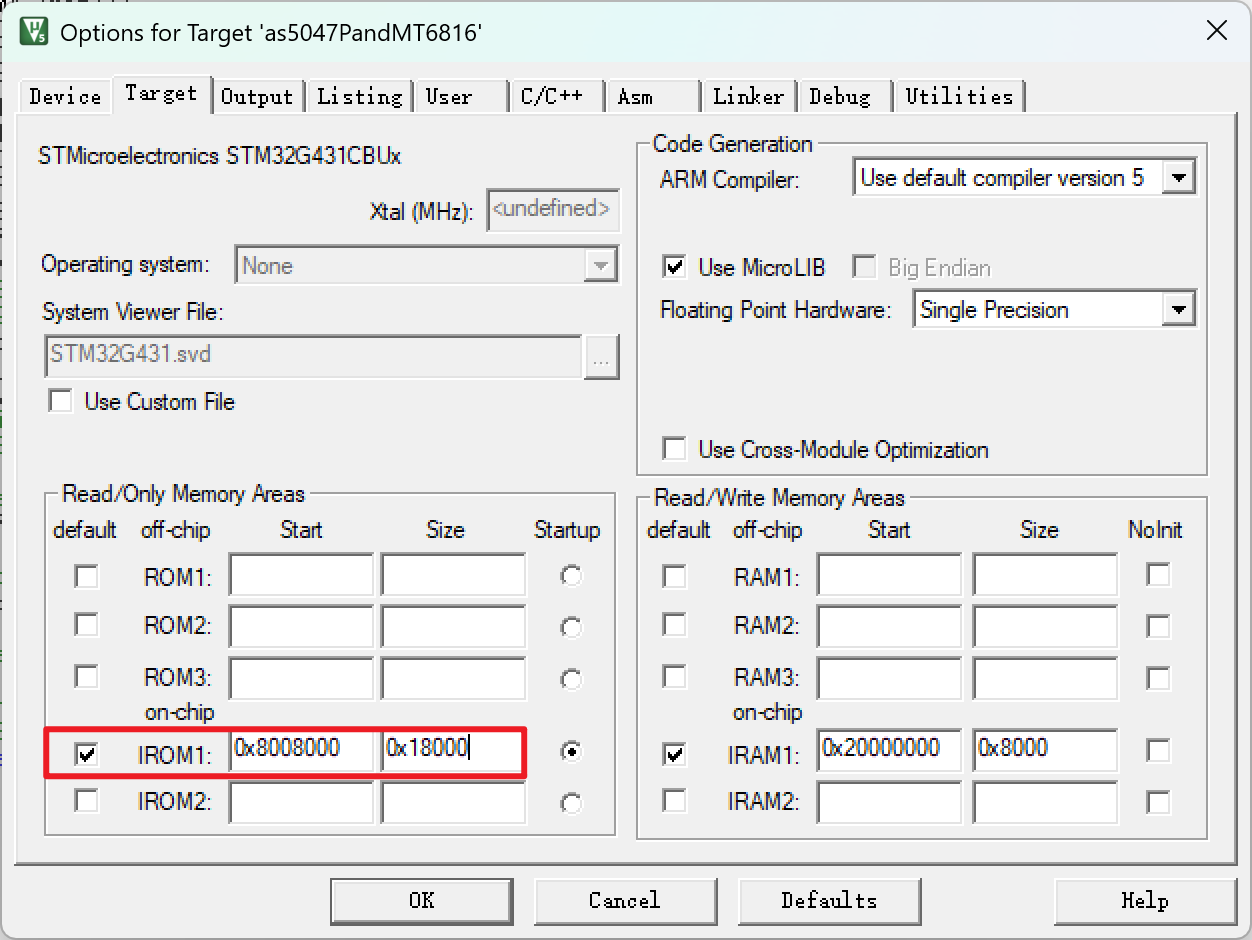The width and height of the screenshot is (1252, 940).
Task: Select IROM2 Startup radio button
Action: (x=571, y=803)
